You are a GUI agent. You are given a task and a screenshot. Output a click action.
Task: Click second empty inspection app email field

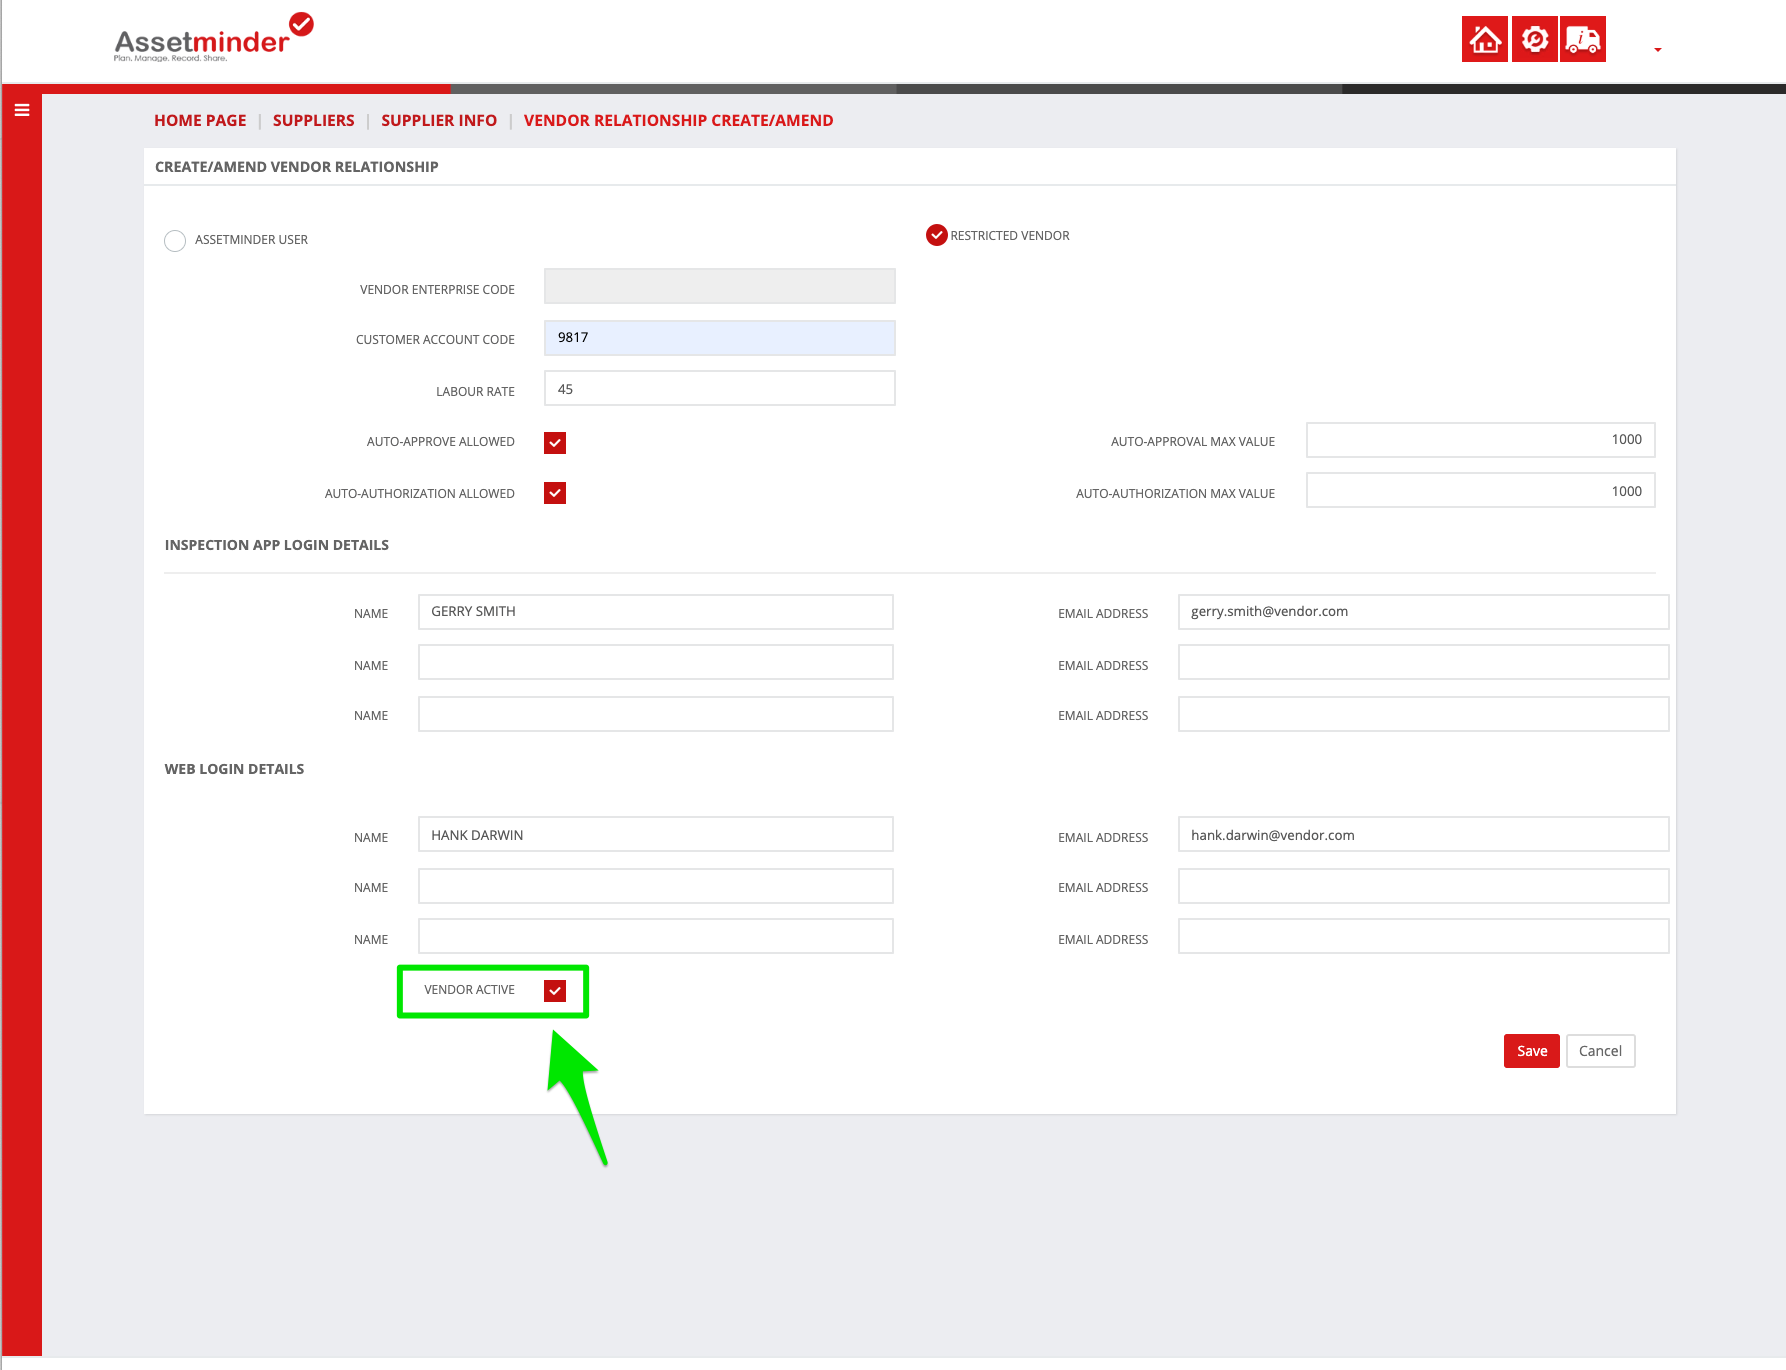1423,662
